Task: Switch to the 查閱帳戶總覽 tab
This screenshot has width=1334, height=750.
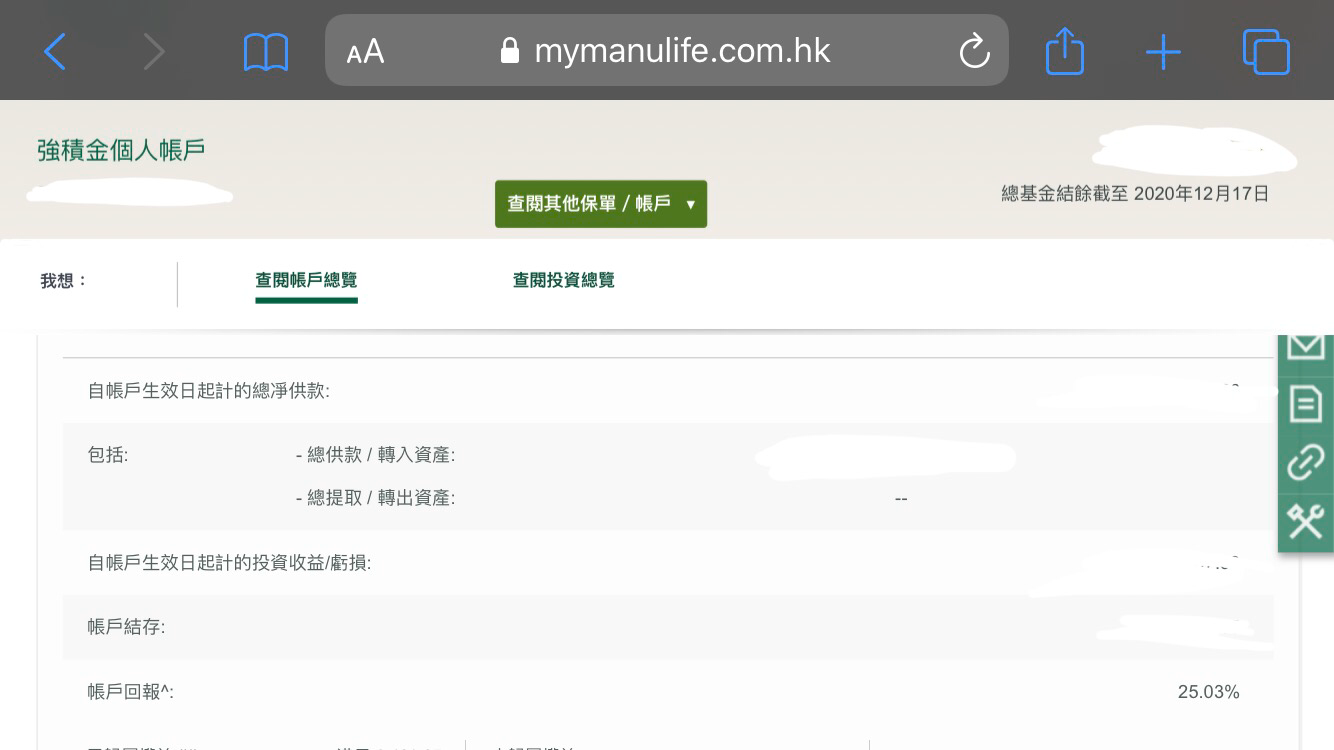Action: (306, 280)
